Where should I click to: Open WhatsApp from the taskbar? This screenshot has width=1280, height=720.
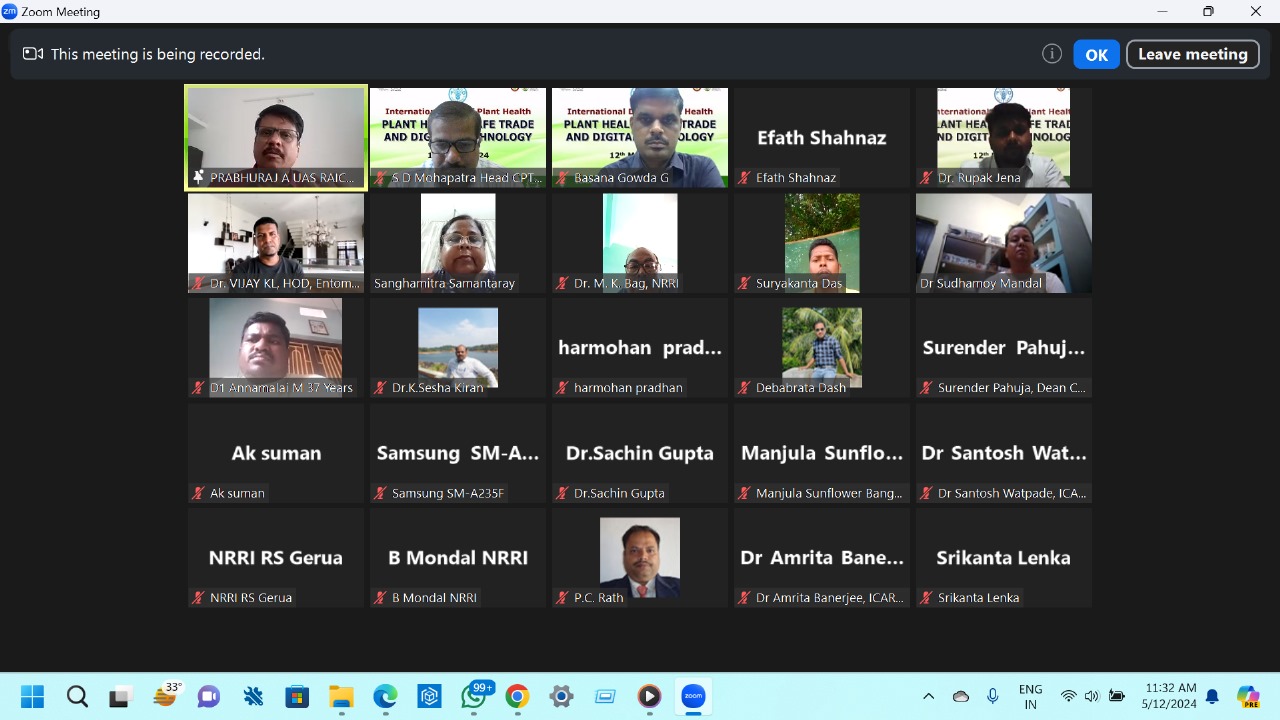(x=474, y=696)
